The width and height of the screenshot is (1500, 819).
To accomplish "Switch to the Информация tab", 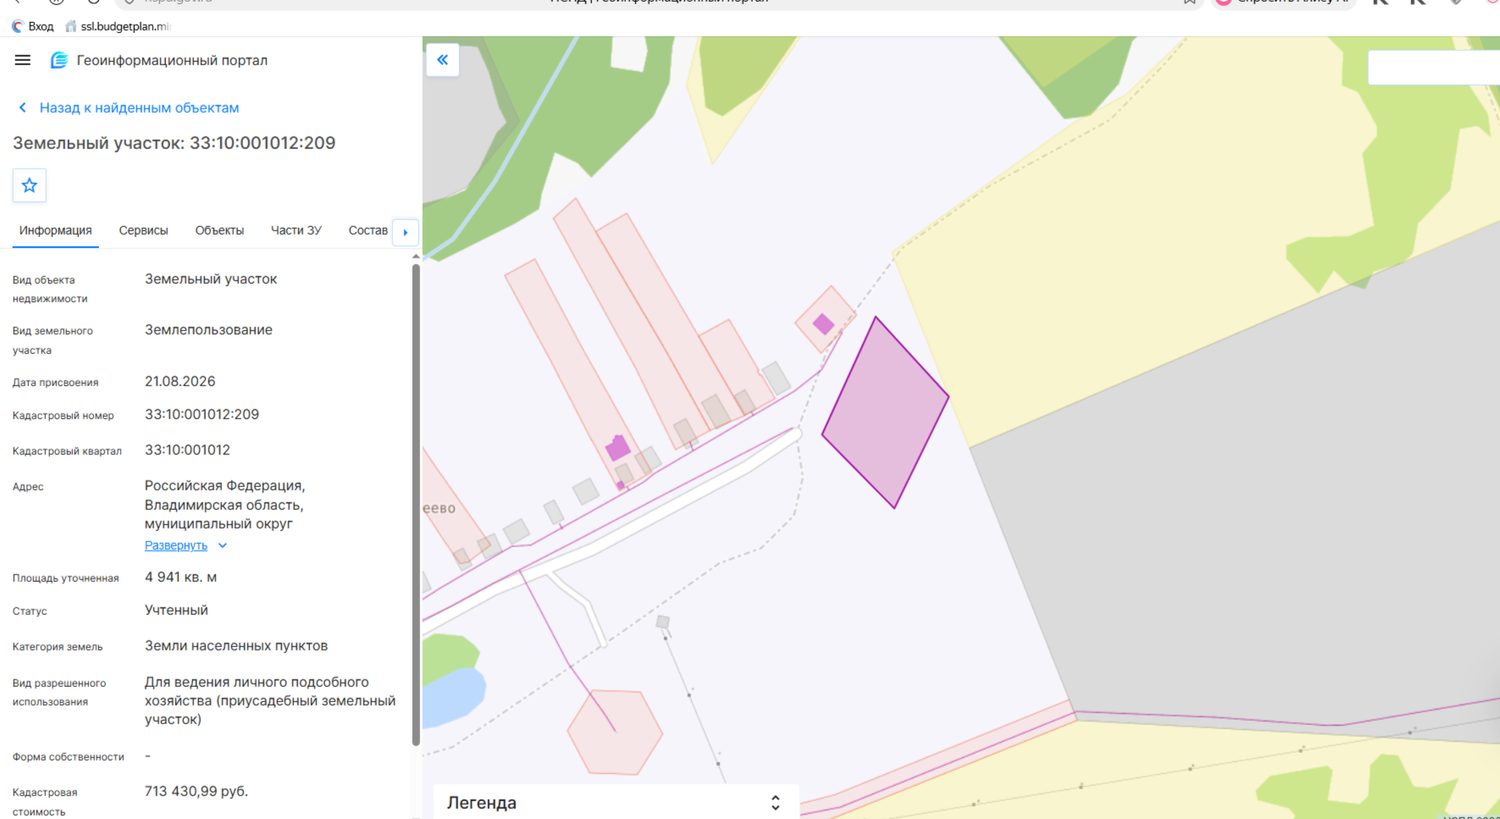I will (x=55, y=230).
